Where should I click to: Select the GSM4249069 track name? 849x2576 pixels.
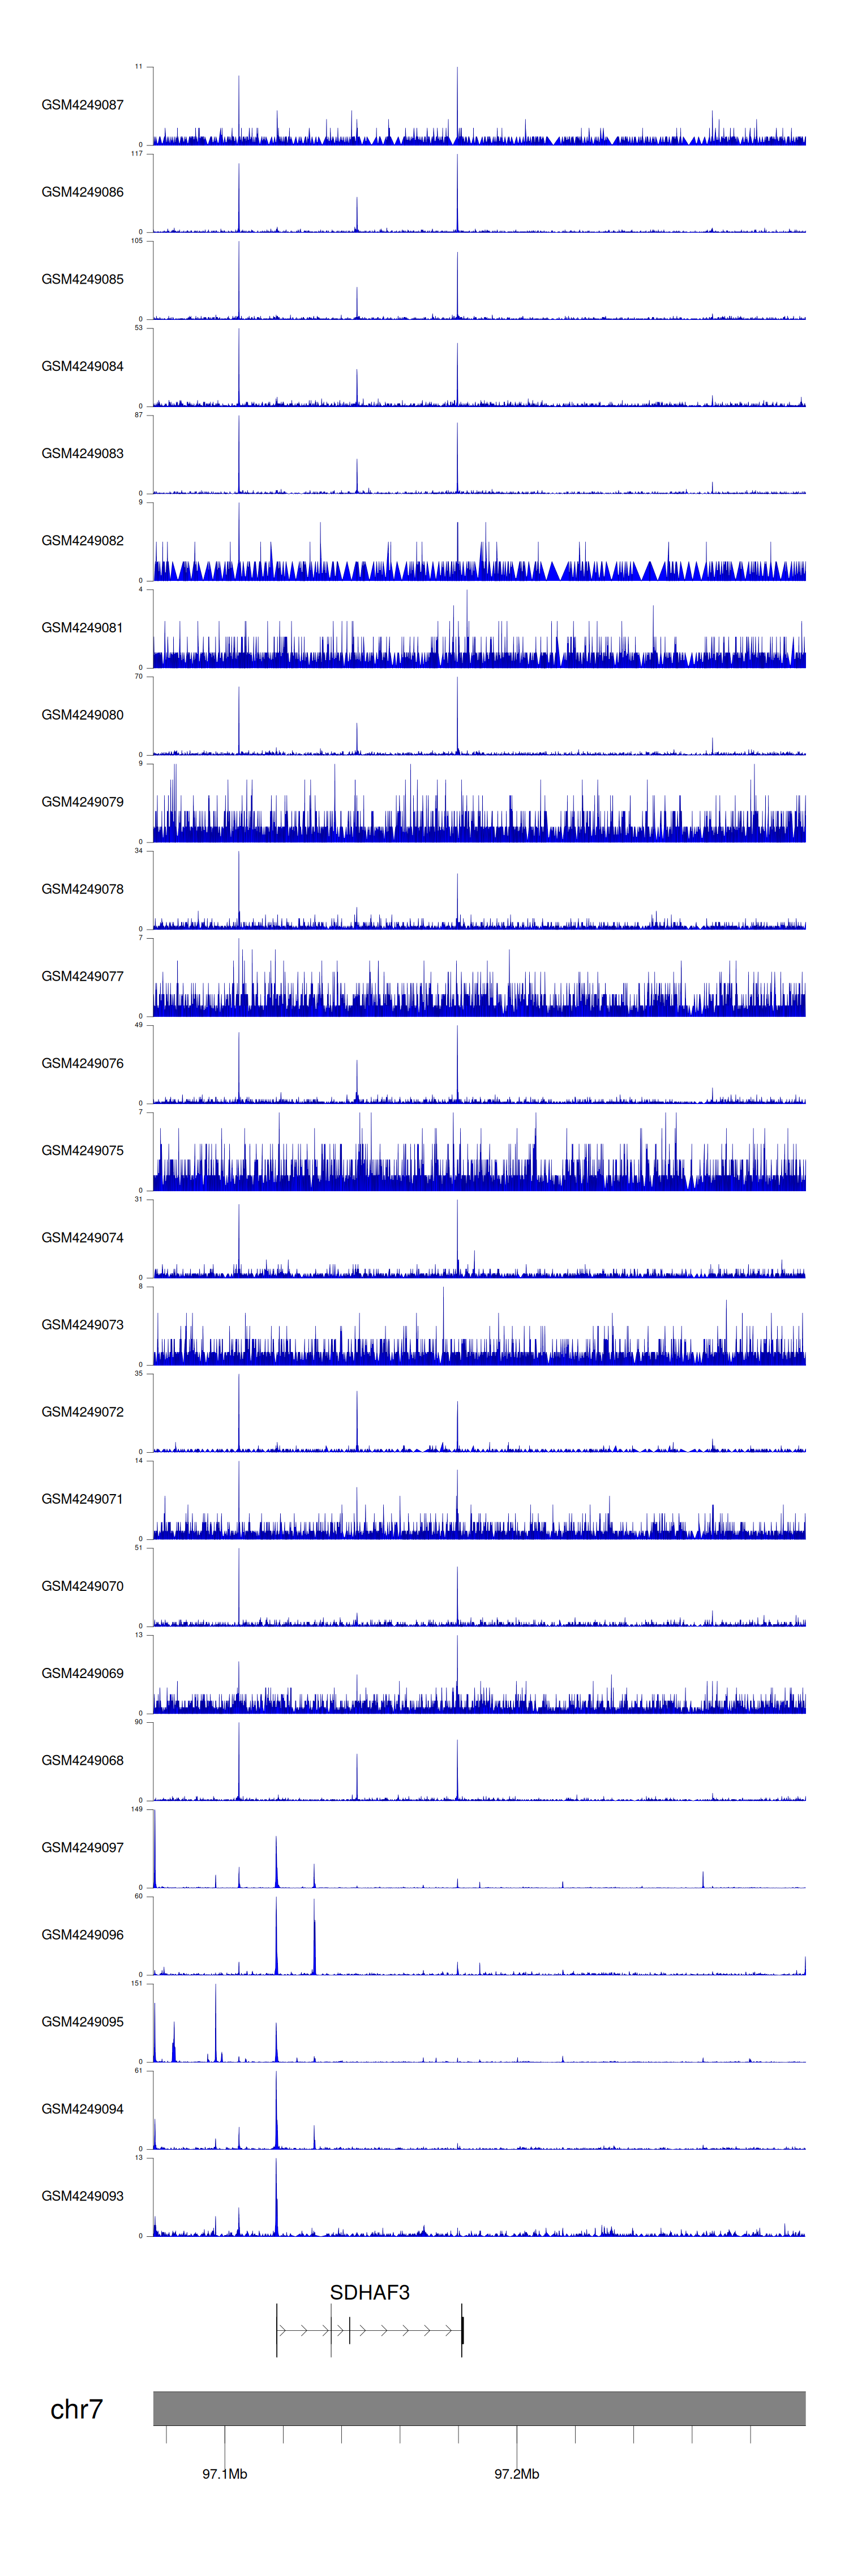82,1672
